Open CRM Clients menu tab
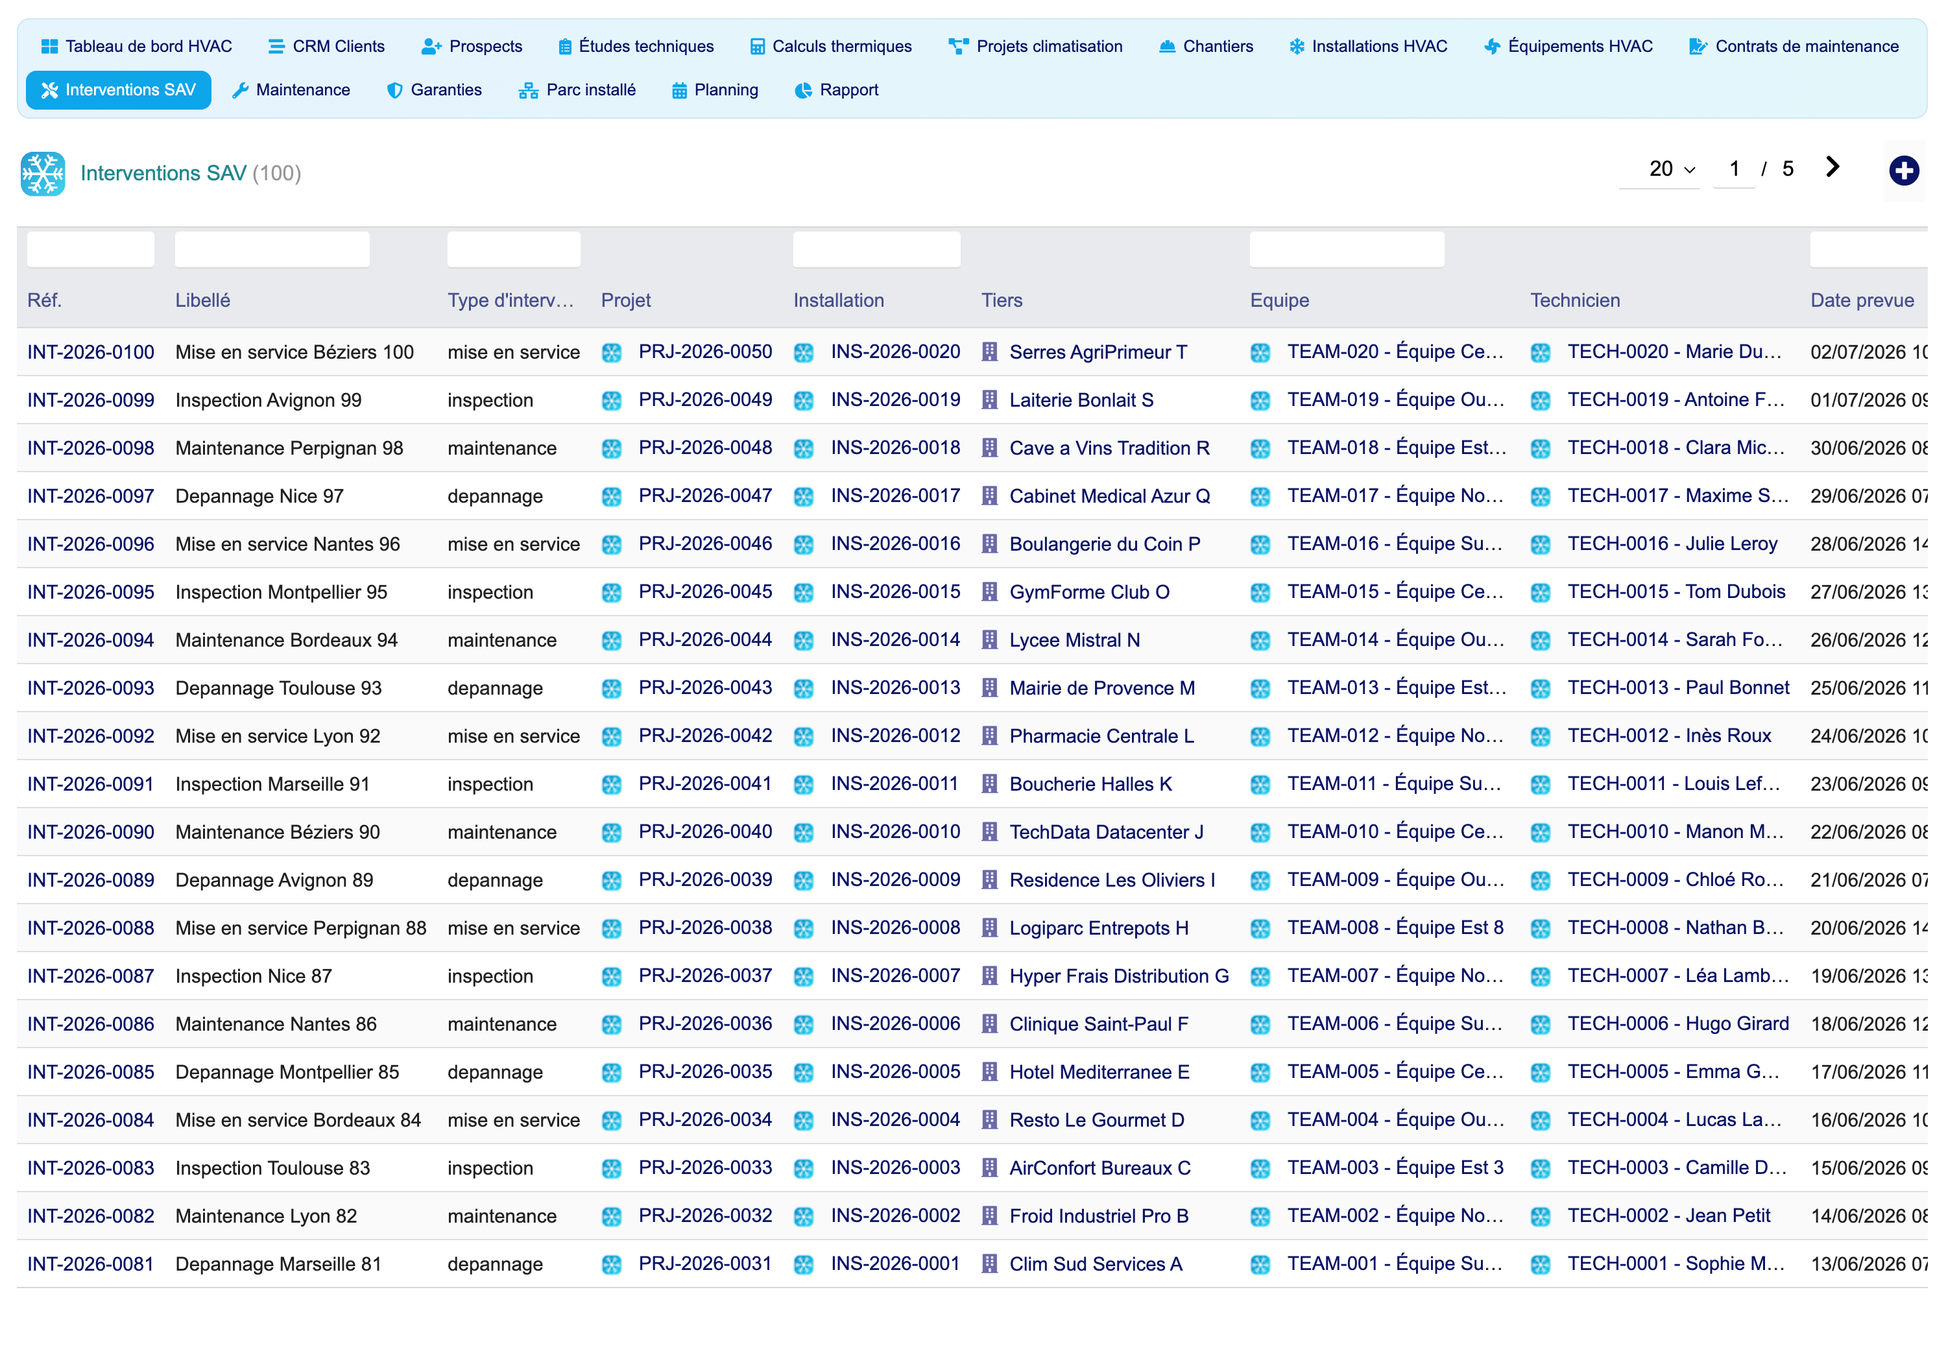Screen dimensions: 1946x1366 click(x=326, y=46)
